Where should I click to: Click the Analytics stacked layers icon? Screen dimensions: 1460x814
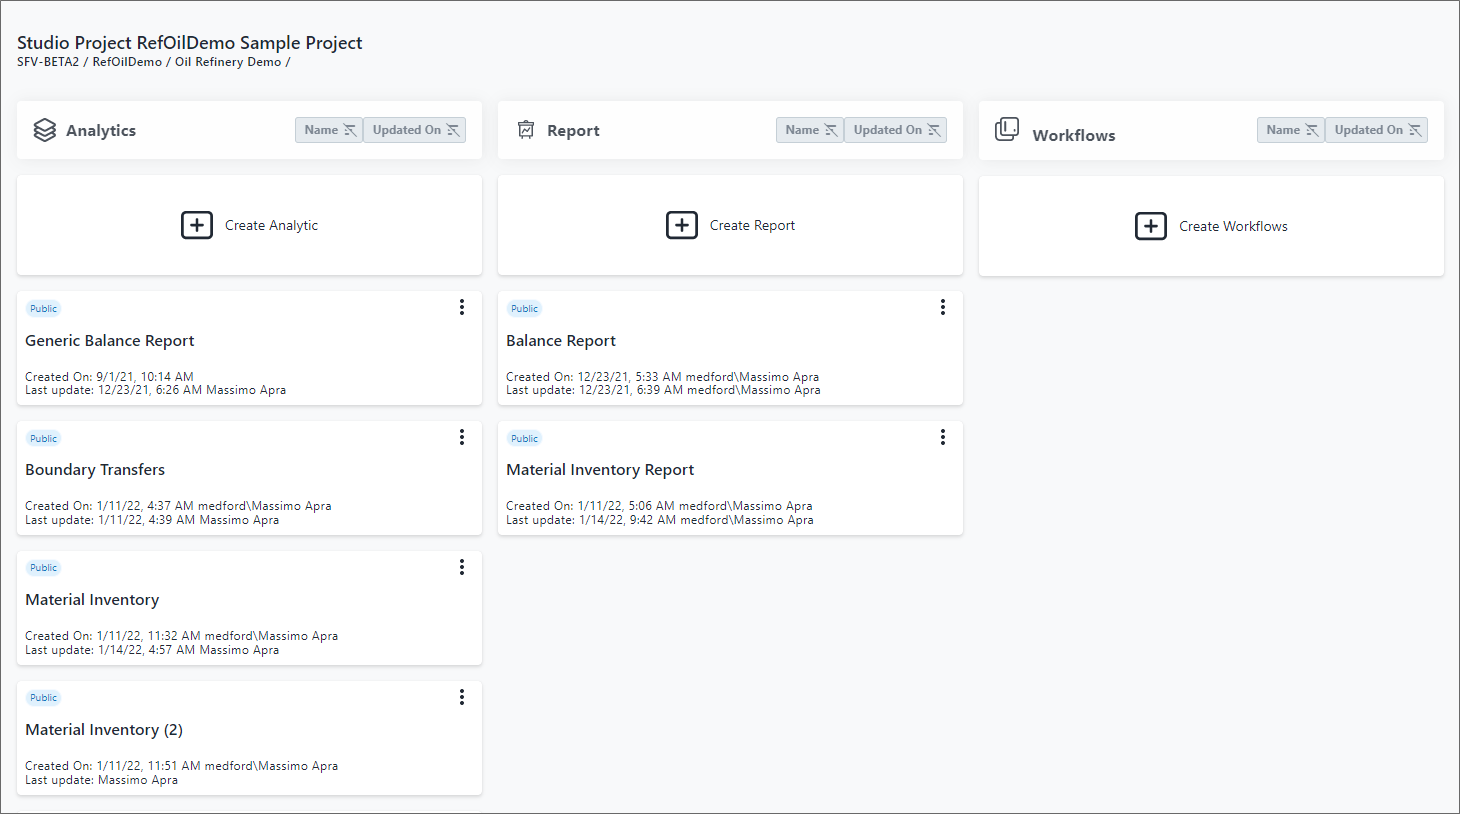click(x=45, y=130)
